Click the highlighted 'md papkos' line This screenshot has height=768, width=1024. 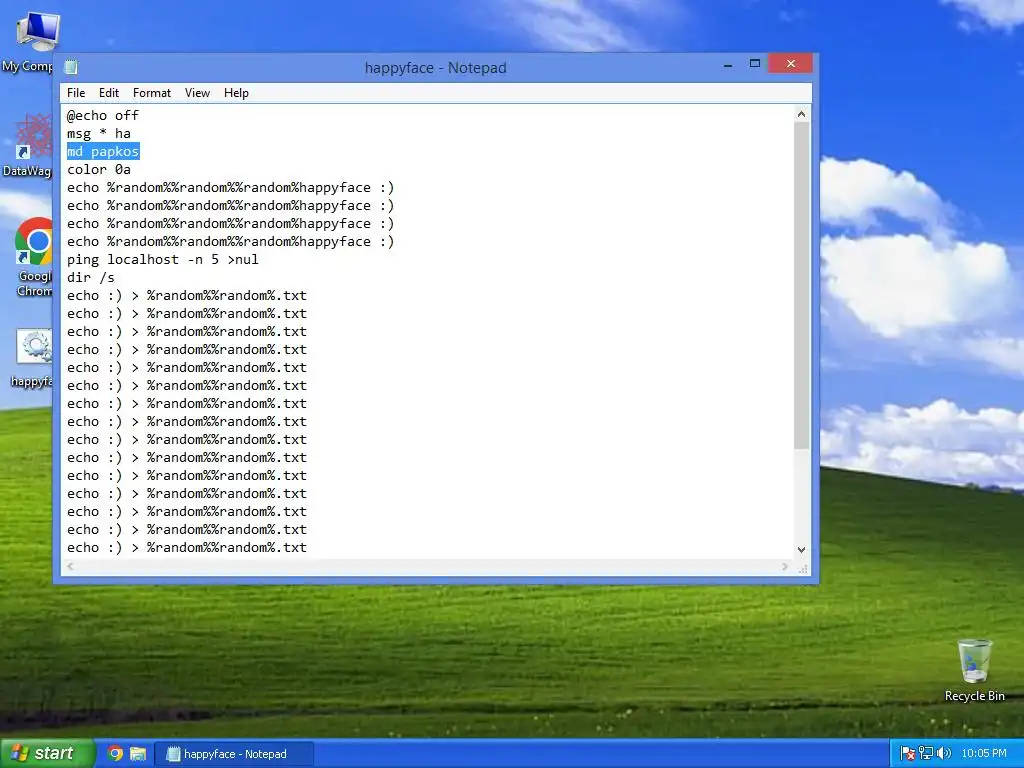pos(103,152)
